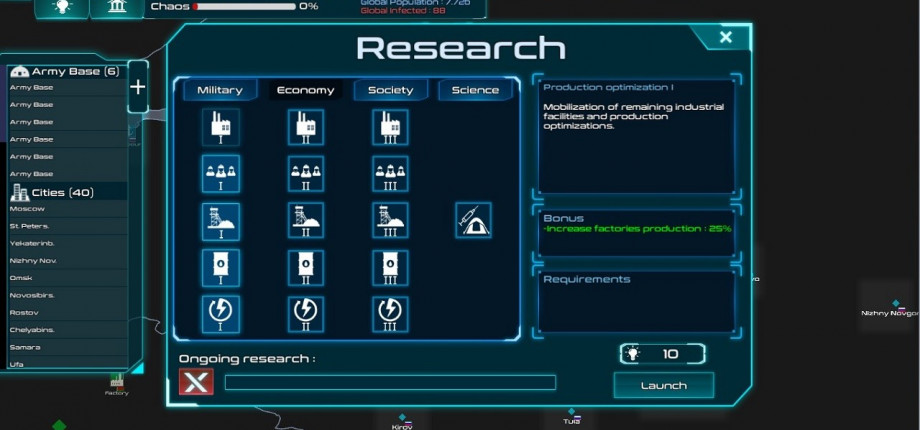Select workforce research tier II icon
The image size is (920, 430).
click(x=306, y=174)
